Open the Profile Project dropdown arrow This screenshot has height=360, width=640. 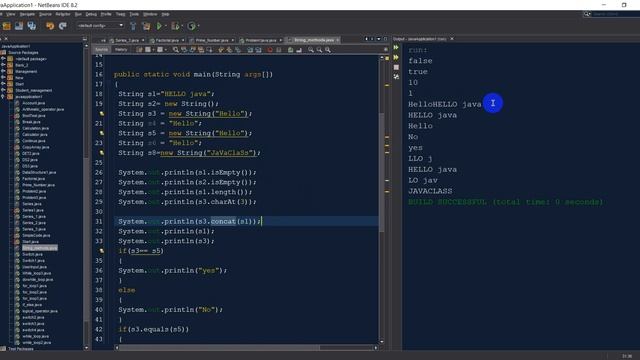(198, 26)
